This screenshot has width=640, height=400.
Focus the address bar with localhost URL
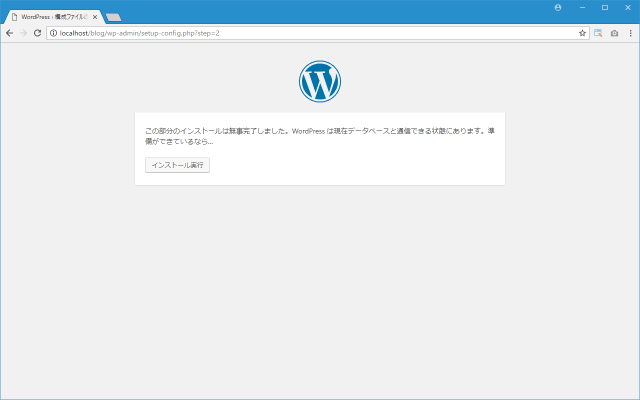[x=318, y=33]
